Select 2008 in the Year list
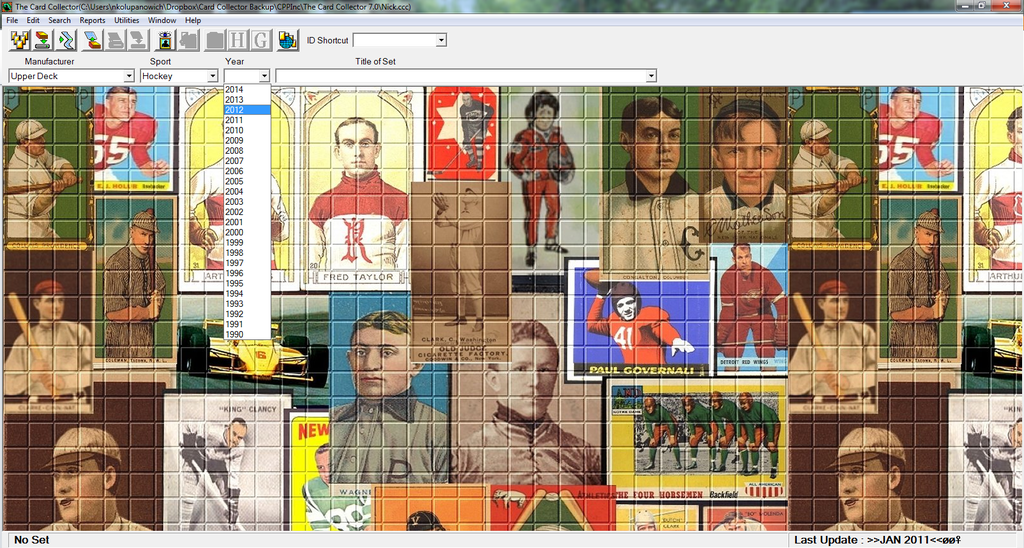Screen dimensions: 1024x548 247,151
